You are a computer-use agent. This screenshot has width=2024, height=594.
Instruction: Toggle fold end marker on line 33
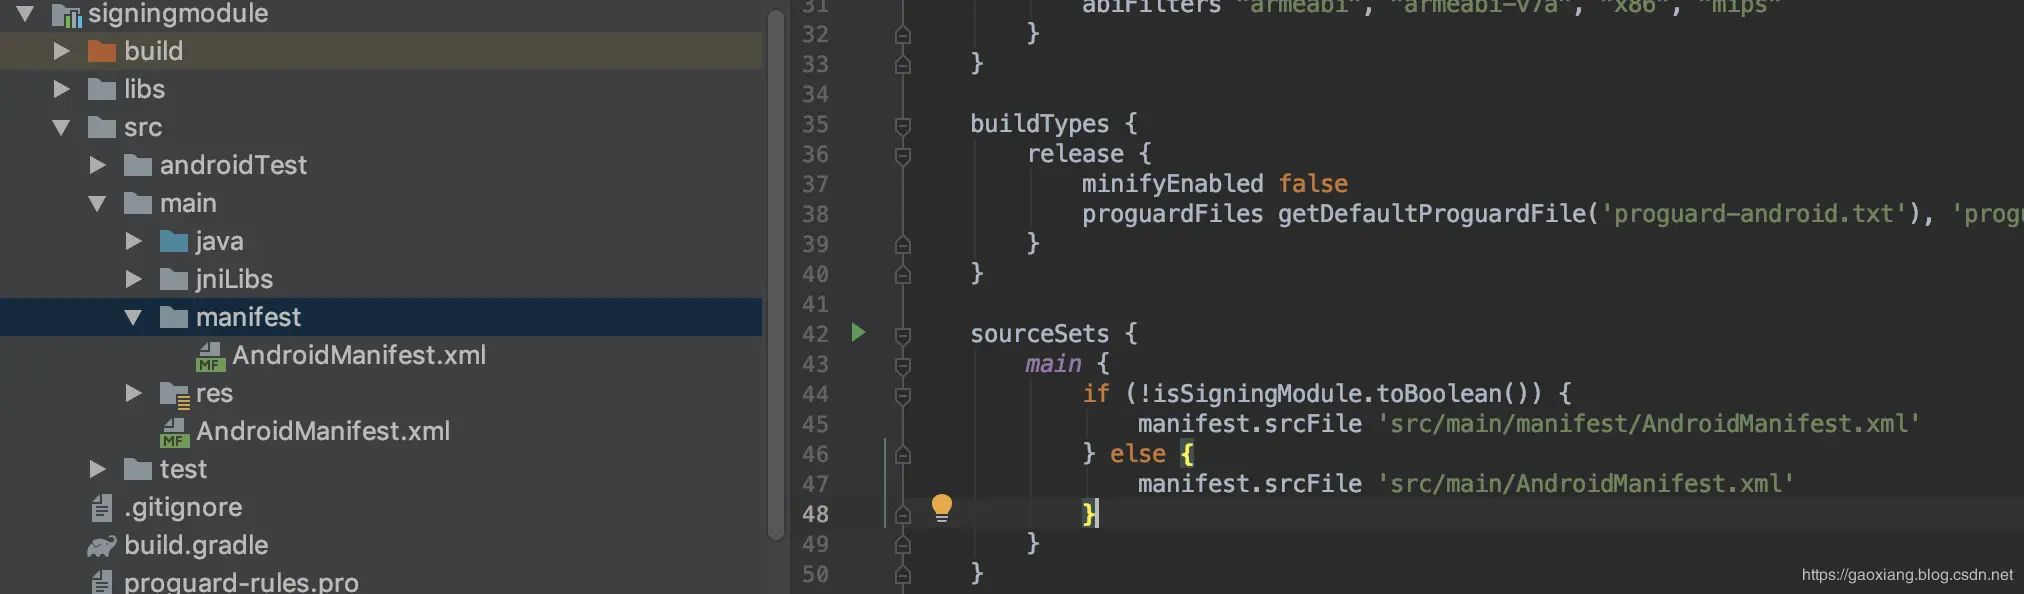click(903, 65)
